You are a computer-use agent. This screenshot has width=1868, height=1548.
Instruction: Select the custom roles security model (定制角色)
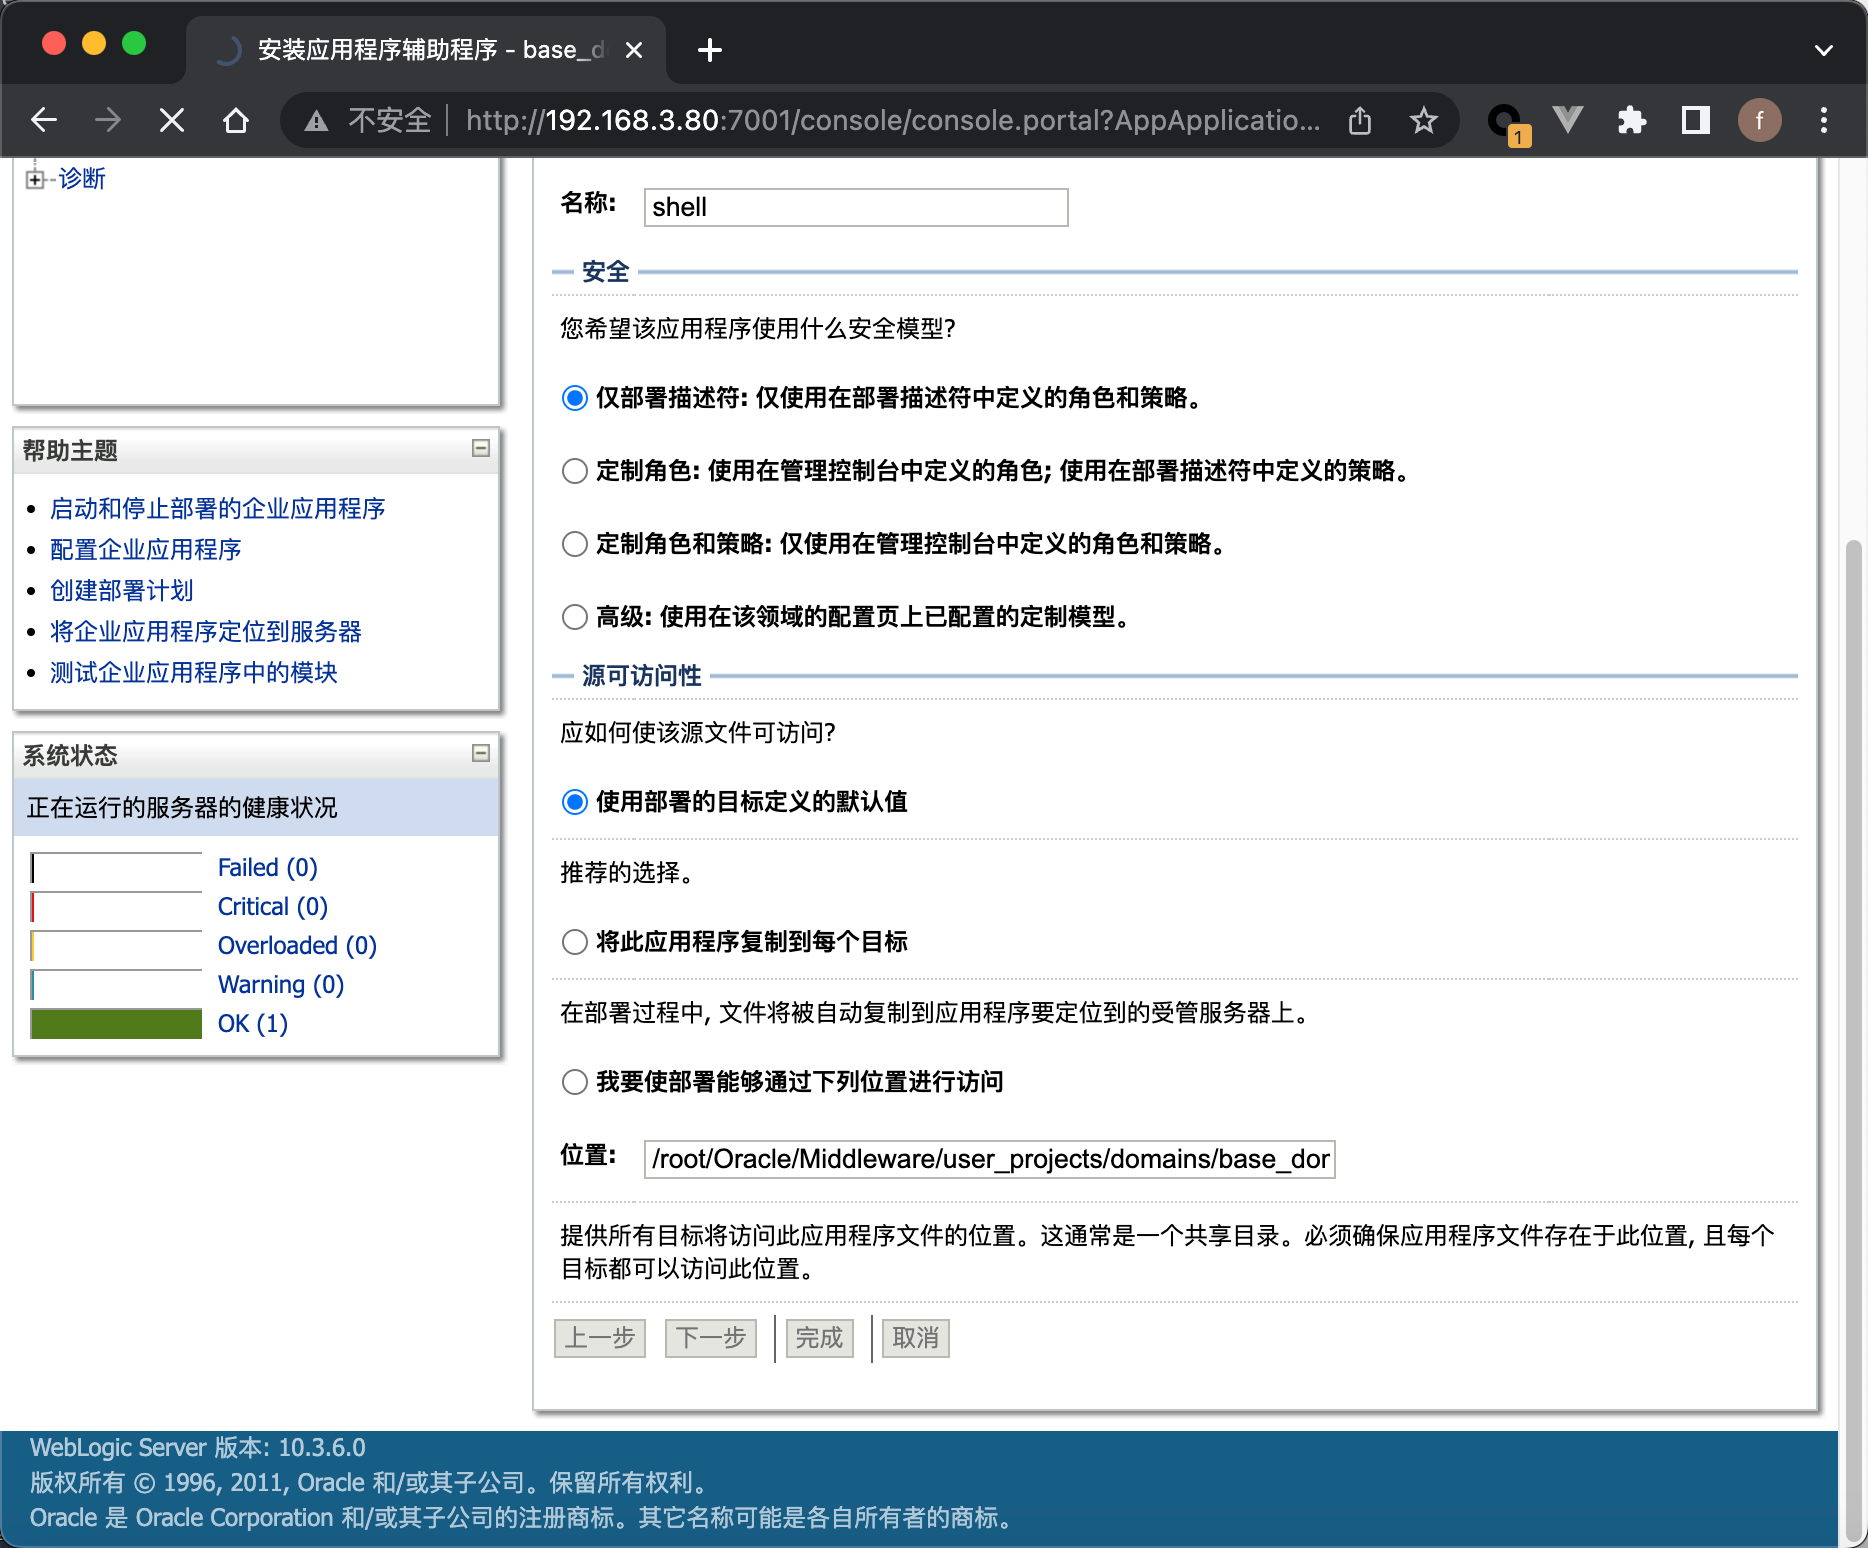(575, 471)
